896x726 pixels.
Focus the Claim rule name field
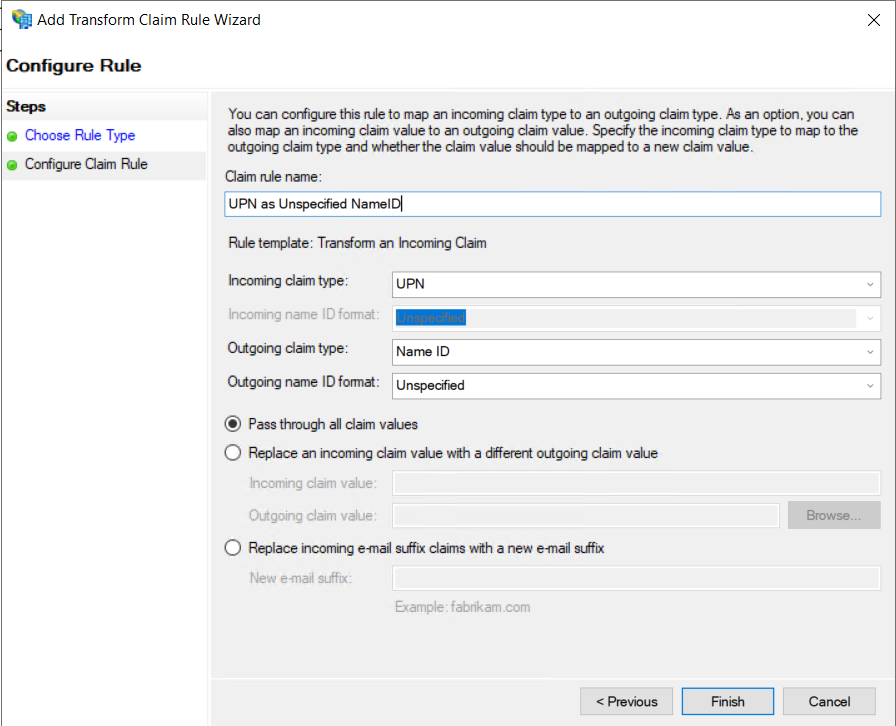(553, 204)
